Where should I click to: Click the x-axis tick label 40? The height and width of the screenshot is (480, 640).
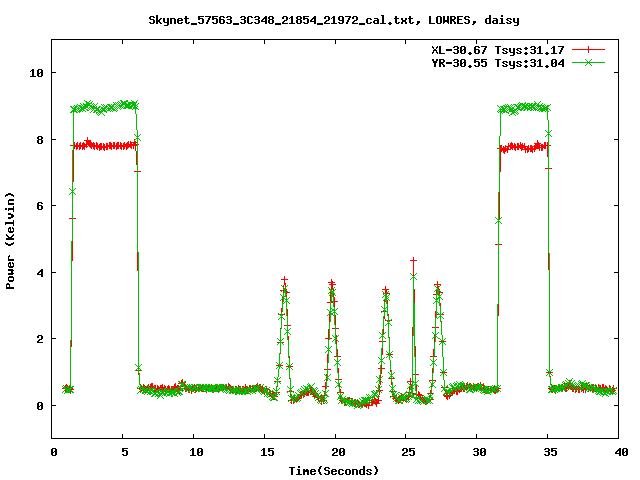click(x=621, y=452)
